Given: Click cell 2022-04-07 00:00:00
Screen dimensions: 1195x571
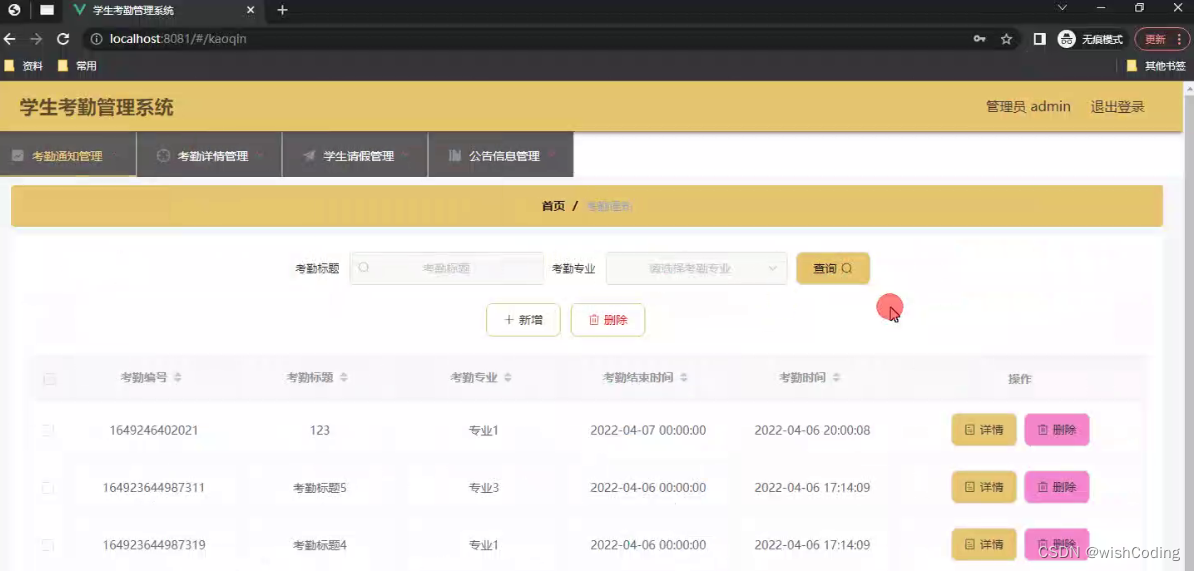Looking at the screenshot, I should click(x=648, y=430).
